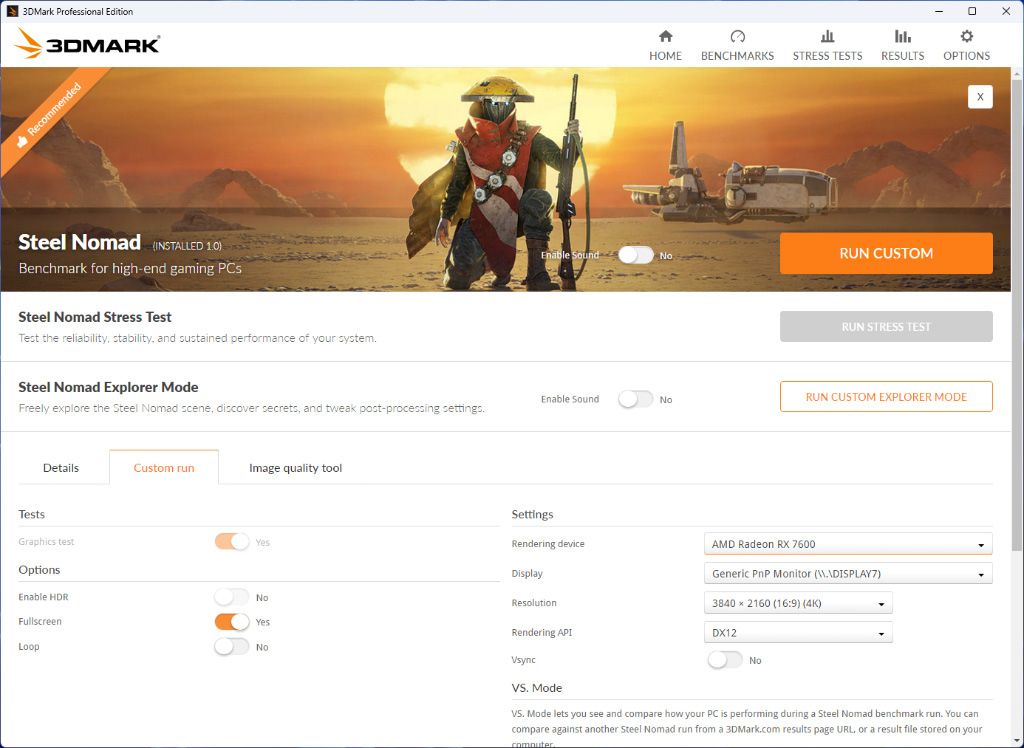Toggle the Graphics test switch
Screen dimensions: 1024x748
tap(232, 542)
